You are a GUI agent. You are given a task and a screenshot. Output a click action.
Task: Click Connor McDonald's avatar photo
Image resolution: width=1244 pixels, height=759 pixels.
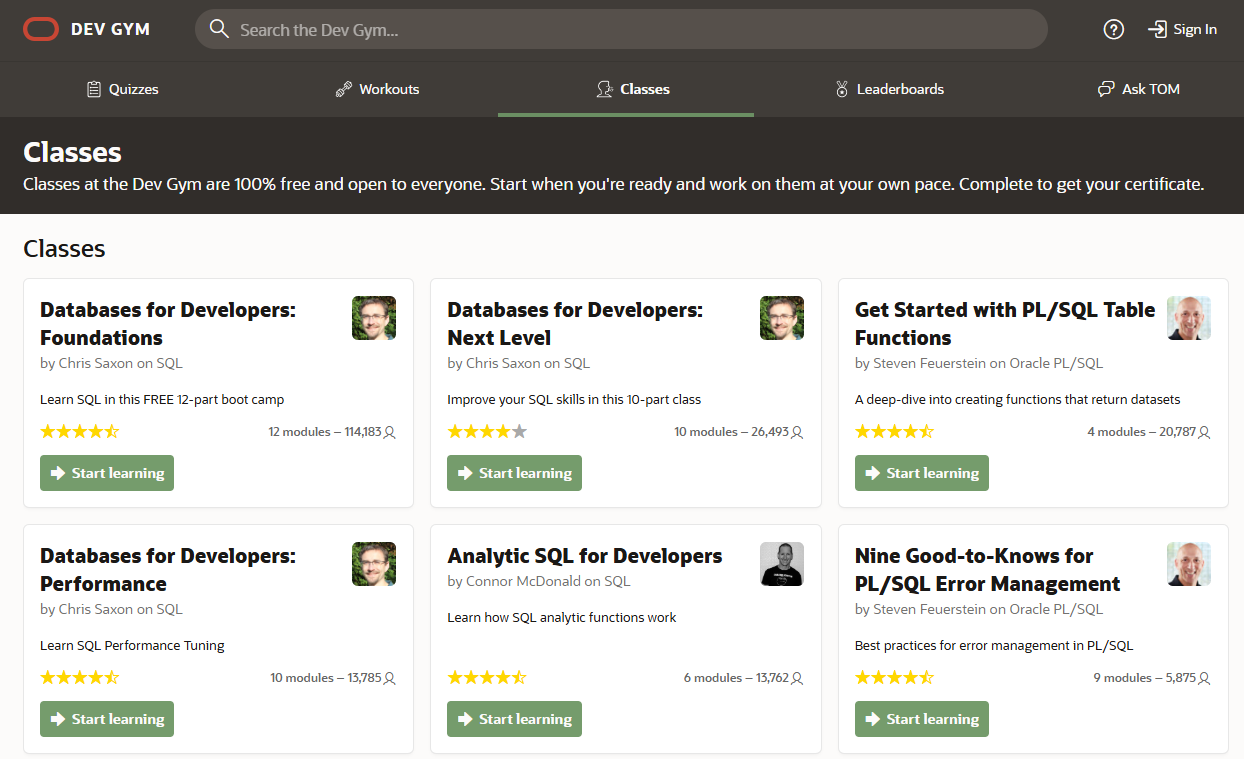[781, 564]
